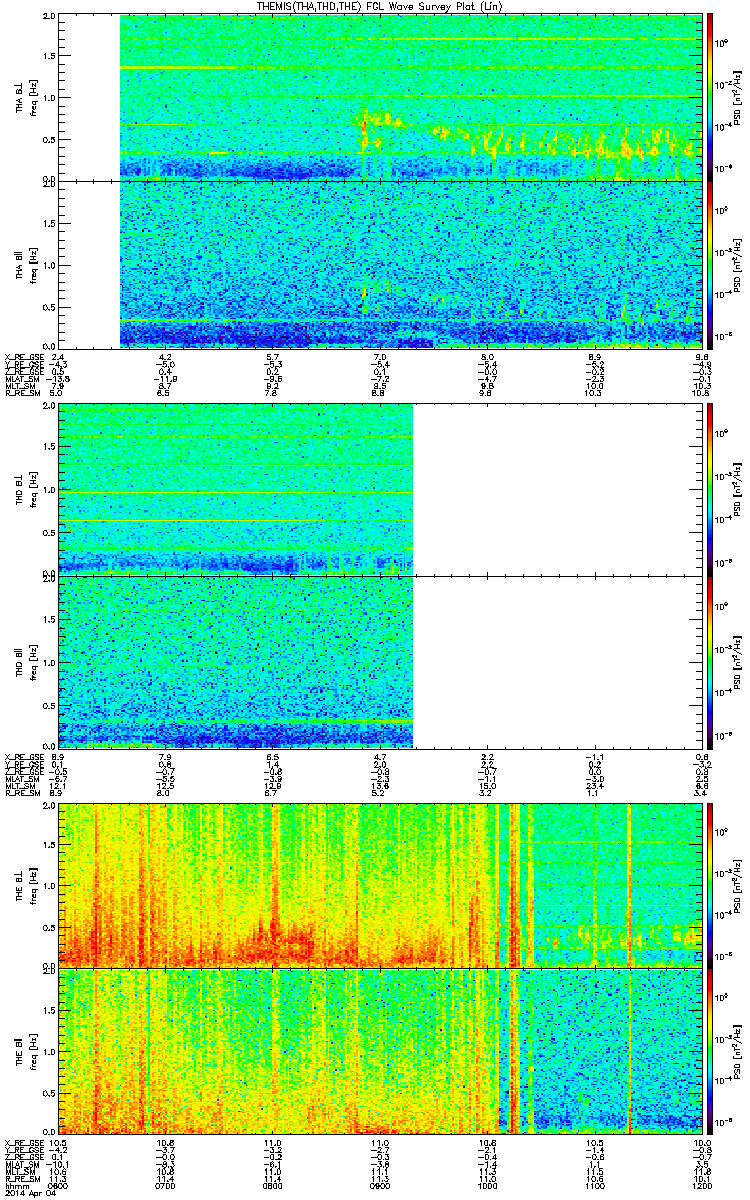Click the 1200 time tick label

(x=700, y=1185)
